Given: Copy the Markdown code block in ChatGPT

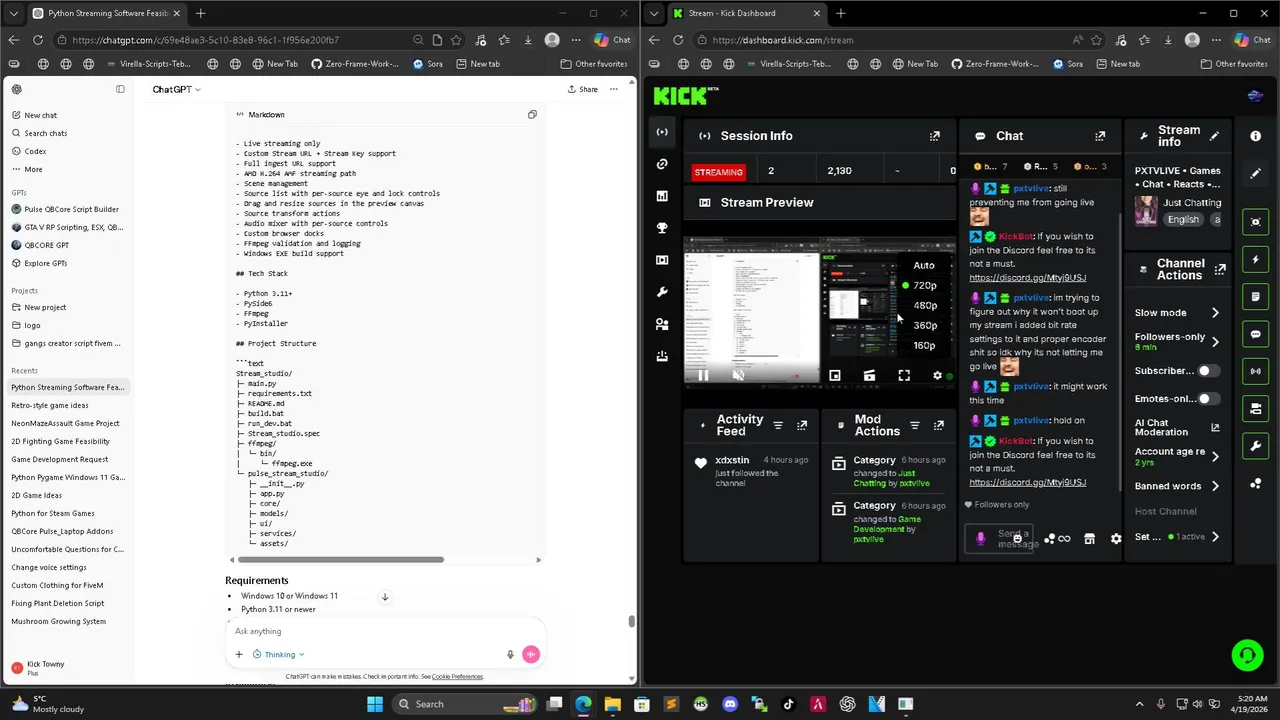Looking at the screenshot, I should tap(532, 114).
